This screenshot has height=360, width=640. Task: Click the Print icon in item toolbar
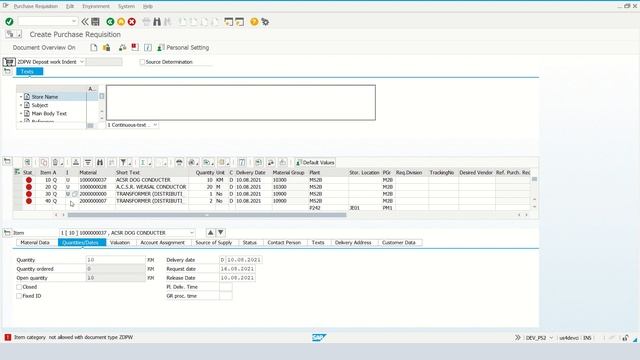point(179,162)
